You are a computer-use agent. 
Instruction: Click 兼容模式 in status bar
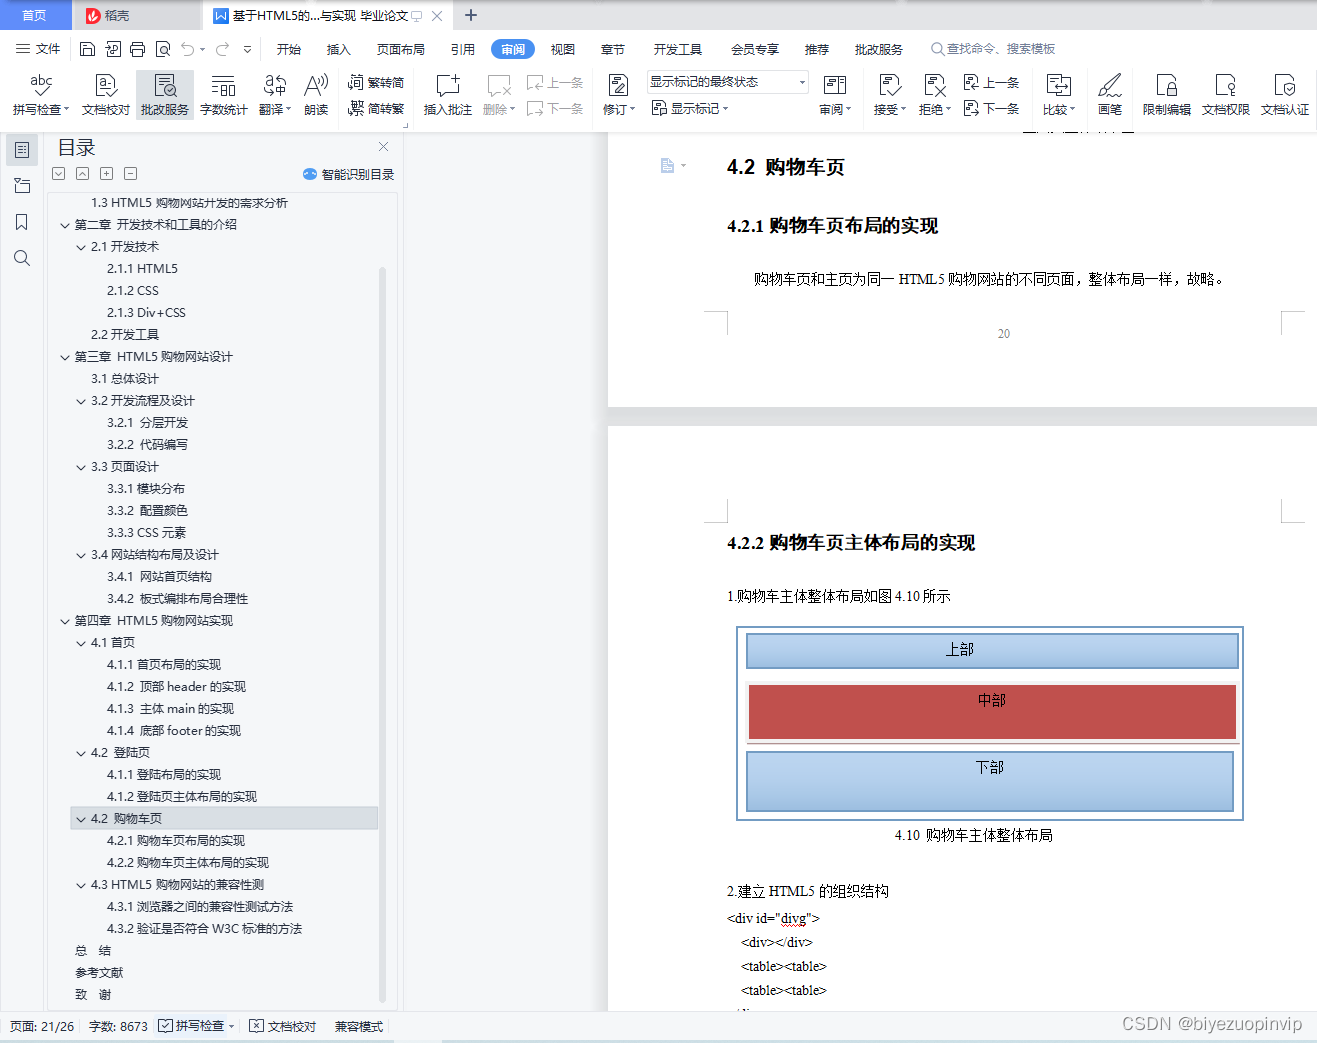[x=359, y=1026]
